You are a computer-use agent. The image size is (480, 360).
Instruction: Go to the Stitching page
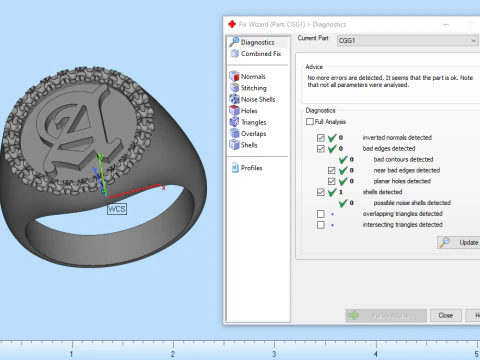click(x=254, y=88)
